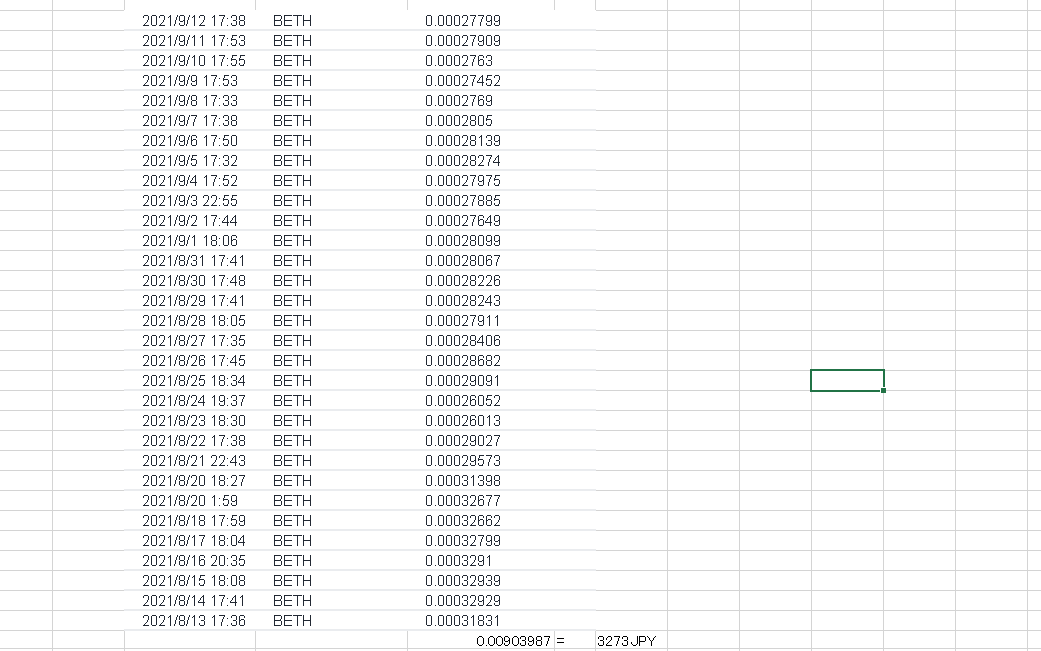Click the BETH cell in the 2021/8/24 row
This screenshot has height=651, width=1041.
click(292, 401)
